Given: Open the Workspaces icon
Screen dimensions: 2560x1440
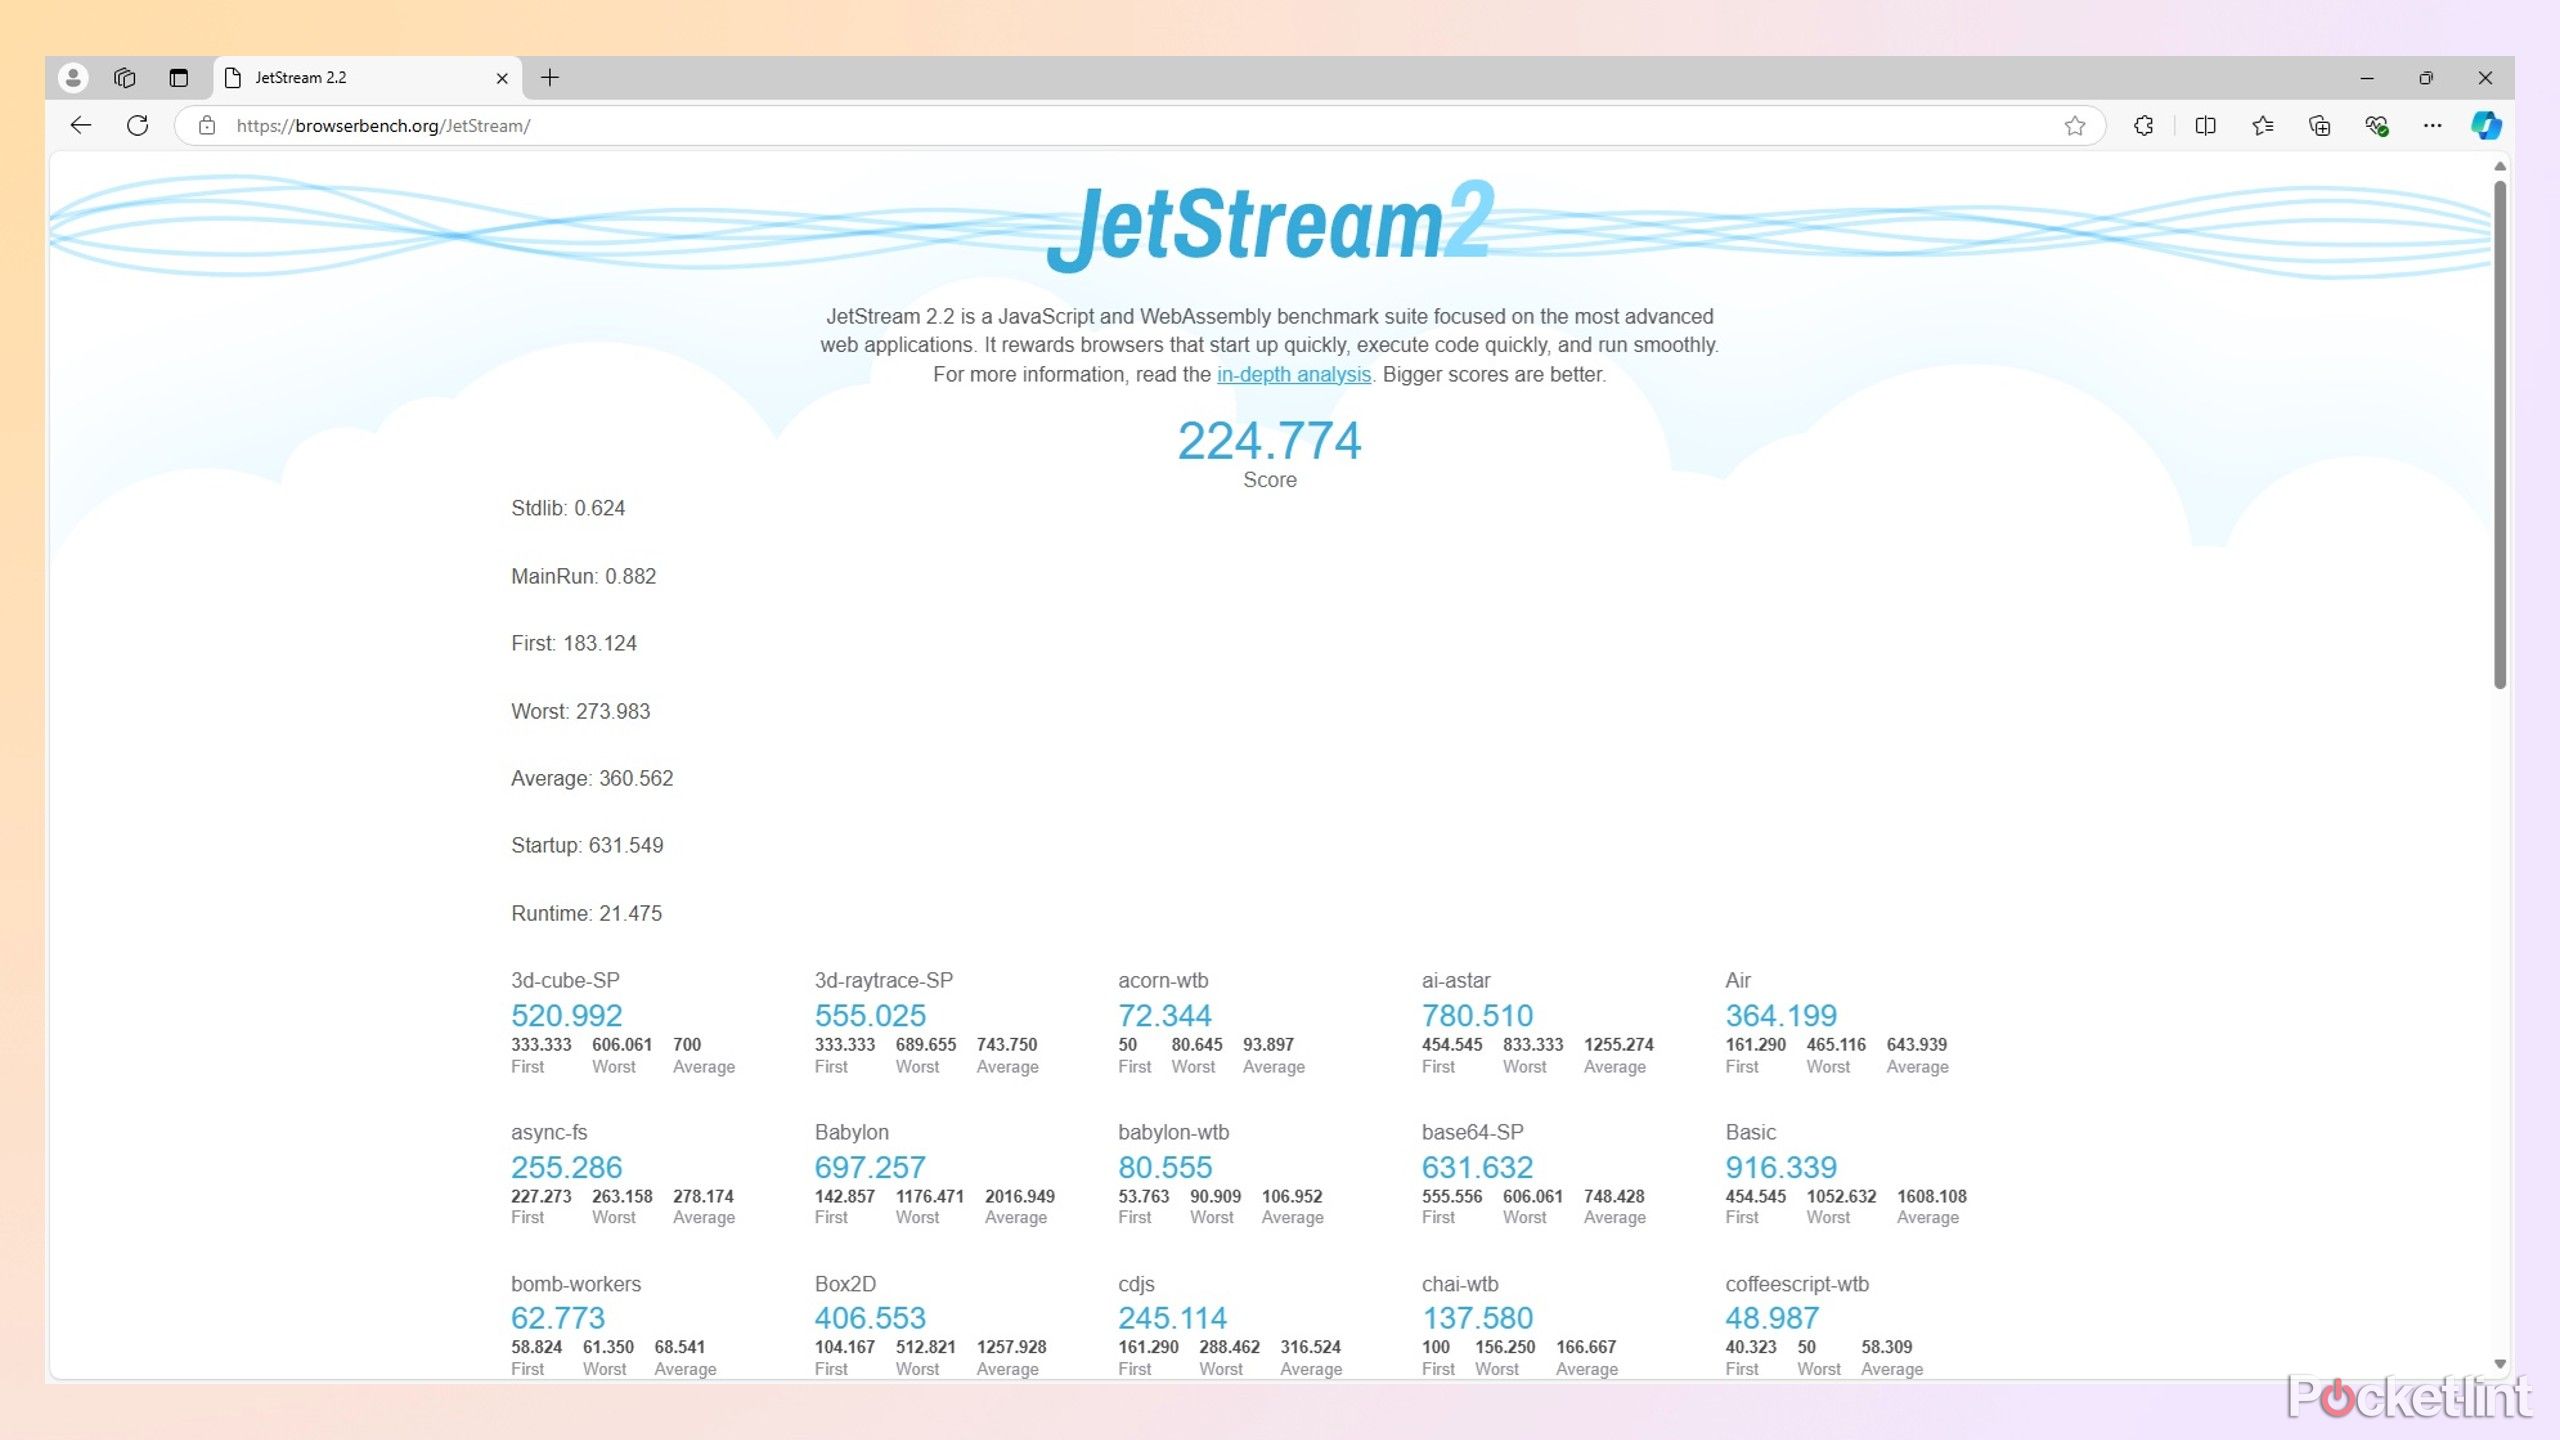Looking at the screenshot, I should point(125,78).
